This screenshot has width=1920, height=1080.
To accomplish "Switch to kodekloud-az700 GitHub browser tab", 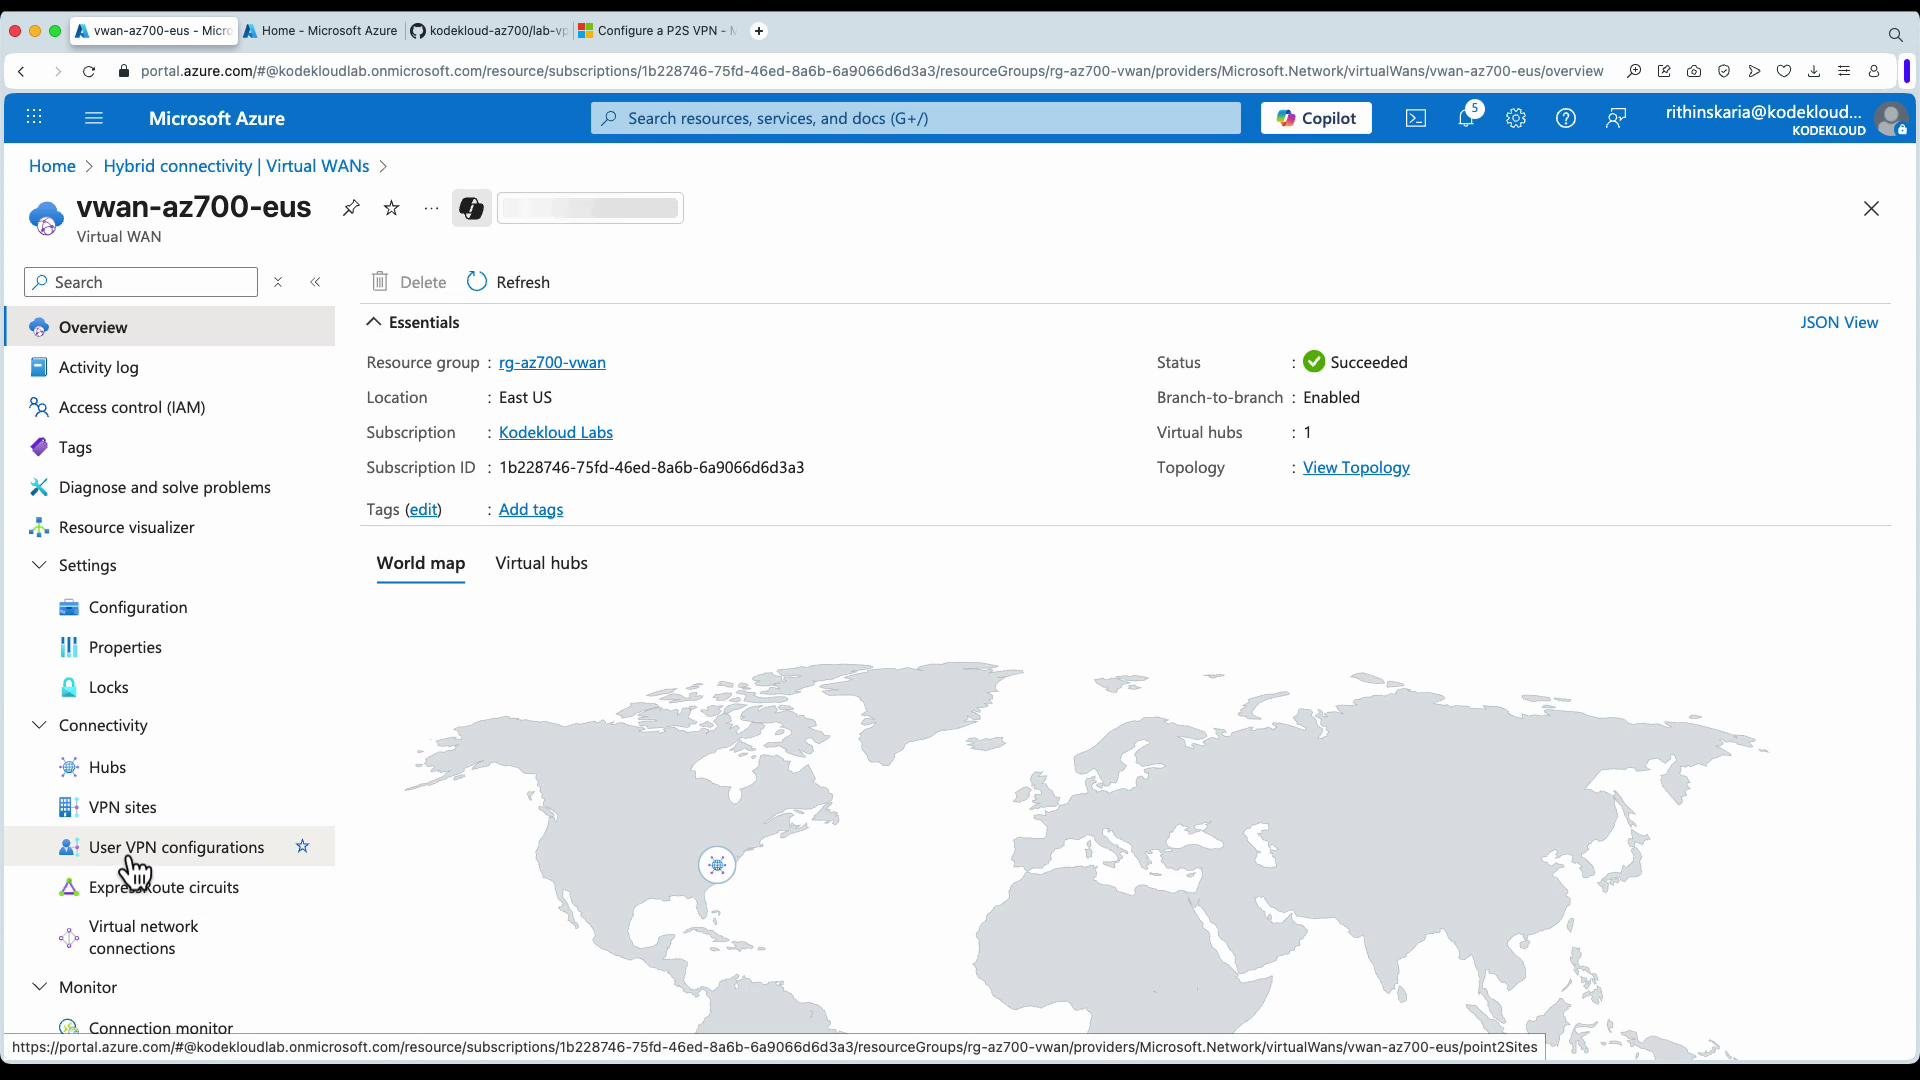I will 489,31.
